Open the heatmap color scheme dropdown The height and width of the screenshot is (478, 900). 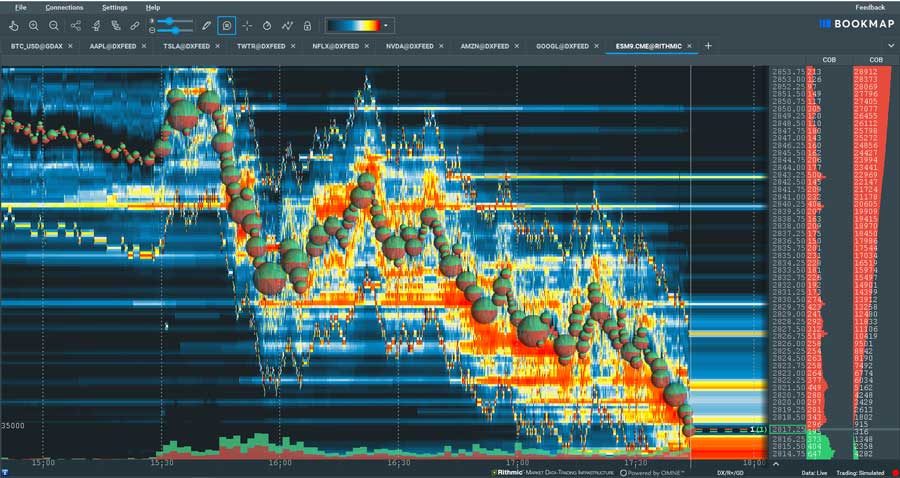point(387,25)
